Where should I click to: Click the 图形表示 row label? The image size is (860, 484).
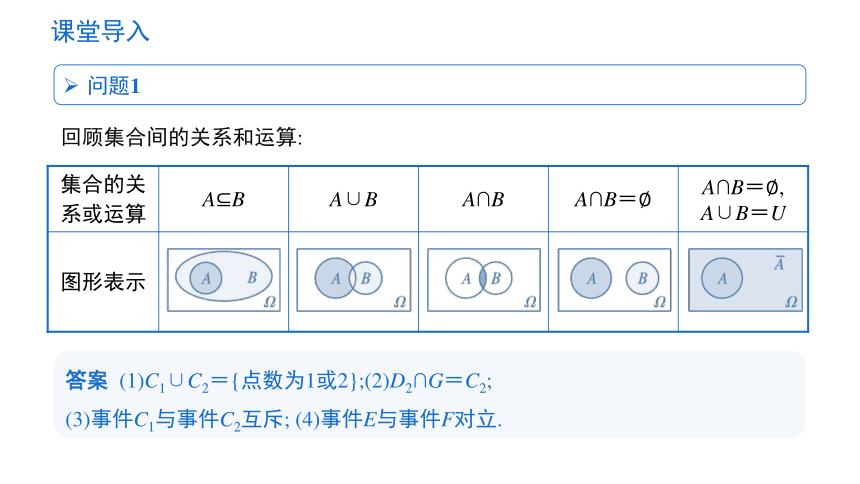[103, 282]
